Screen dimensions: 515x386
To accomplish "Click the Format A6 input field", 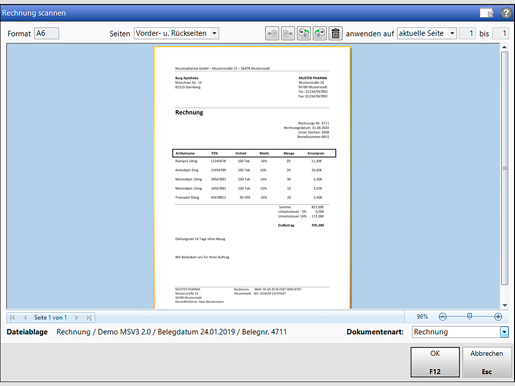I will [x=46, y=33].
